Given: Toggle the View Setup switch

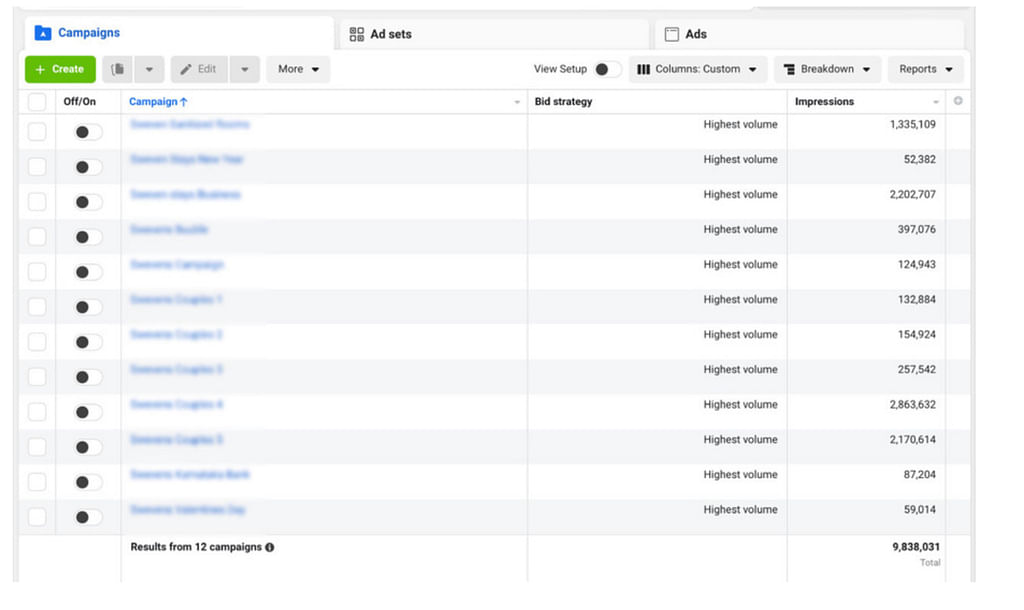Looking at the screenshot, I should coord(606,69).
